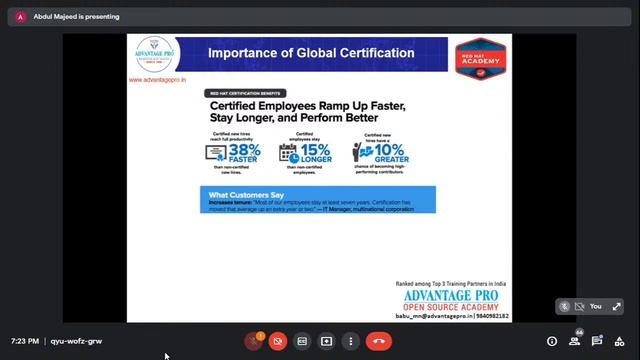This screenshot has width=640, height=360.
Task: Click the Advantage Pro round logo on slide
Action: [x=154, y=54]
